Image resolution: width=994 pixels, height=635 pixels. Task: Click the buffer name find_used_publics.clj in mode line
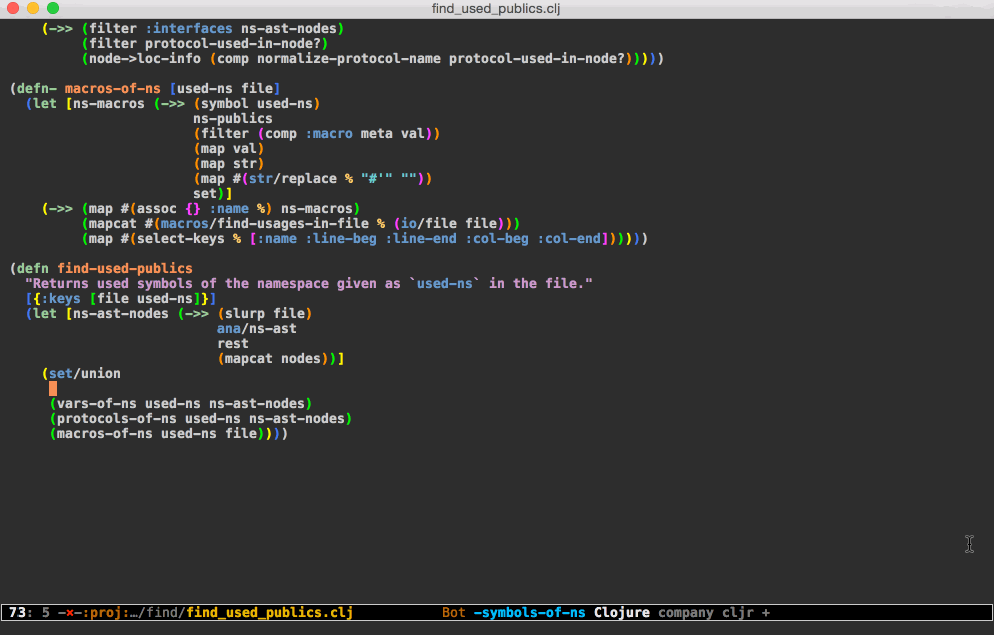pyautogui.click(x=269, y=612)
